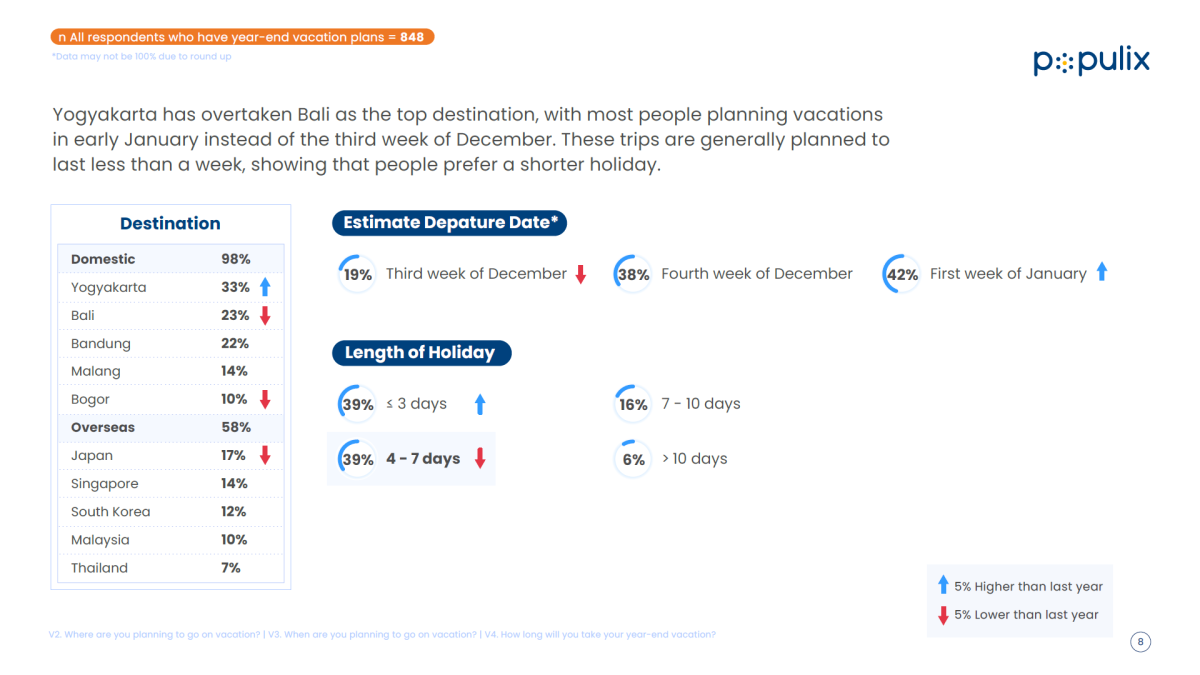This screenshot has height=675, width=1200.
Task: Click the red down arrow beside Bogor
Action: tap(265, 400)
